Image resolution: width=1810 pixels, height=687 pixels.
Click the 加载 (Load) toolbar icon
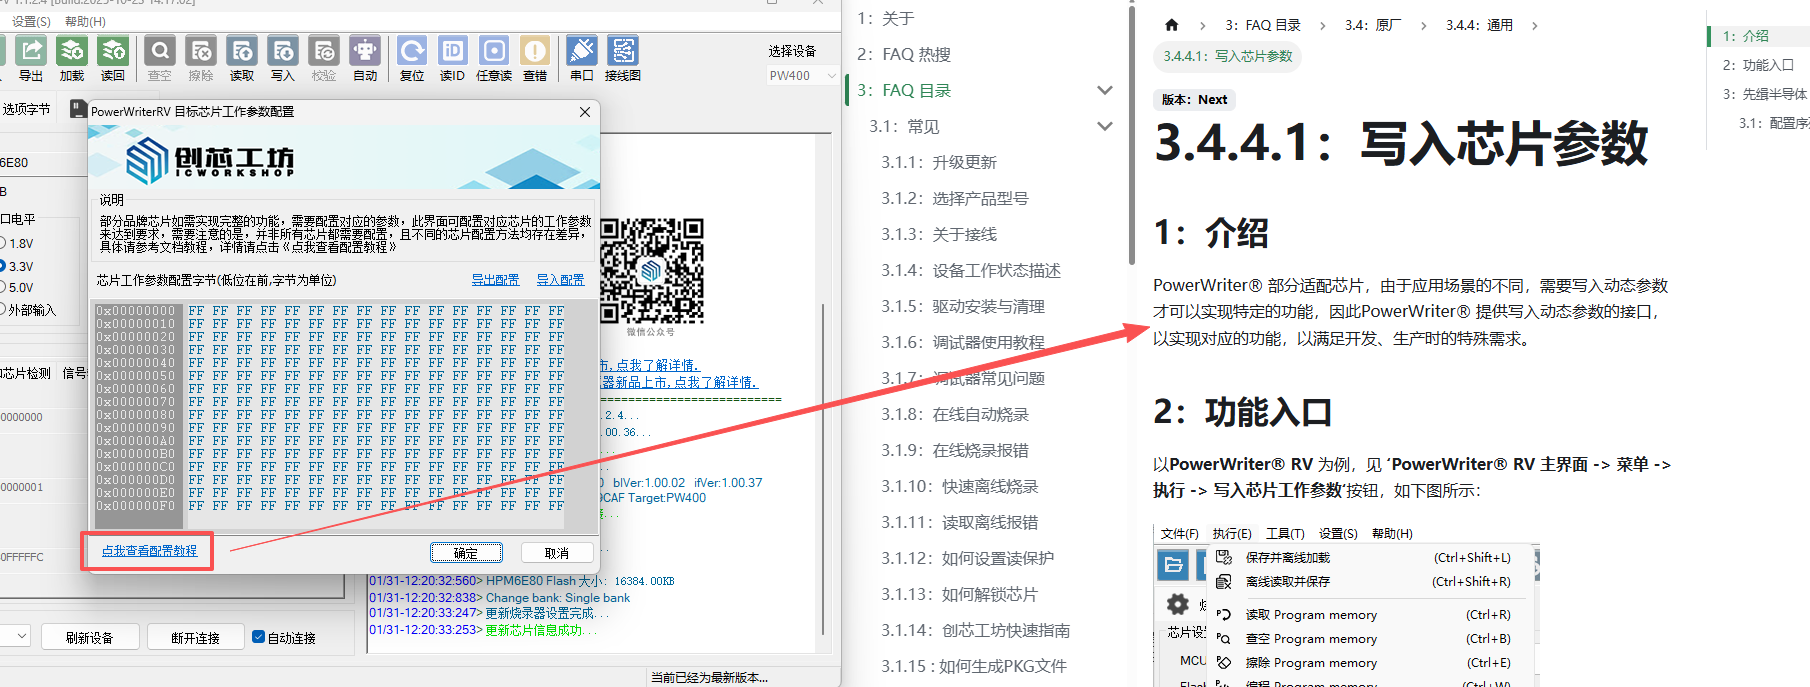click(x=72, y=52)
